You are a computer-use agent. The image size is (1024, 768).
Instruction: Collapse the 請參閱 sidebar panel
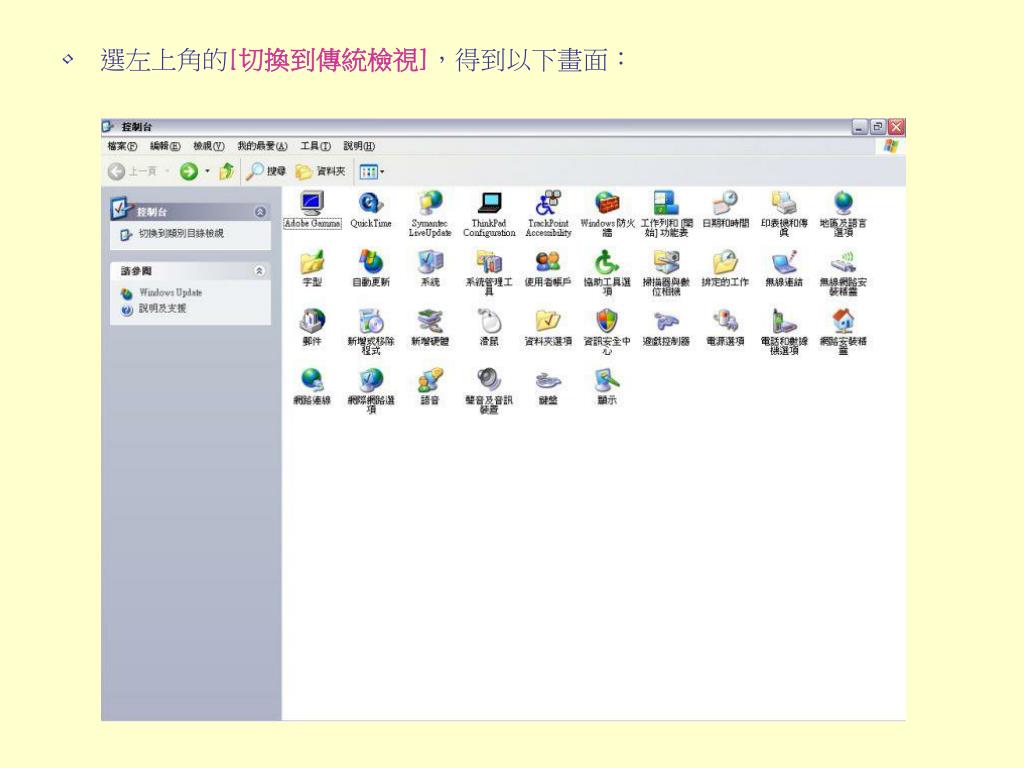[260, 270]
